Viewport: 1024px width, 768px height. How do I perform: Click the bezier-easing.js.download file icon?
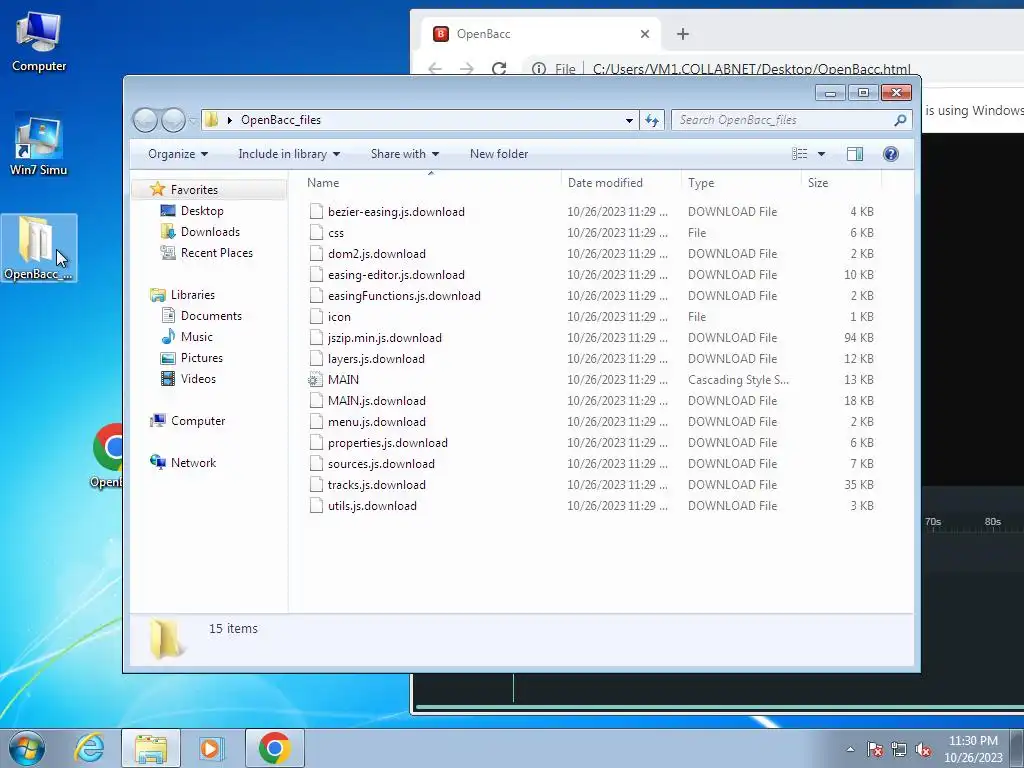tap(316, 212)
